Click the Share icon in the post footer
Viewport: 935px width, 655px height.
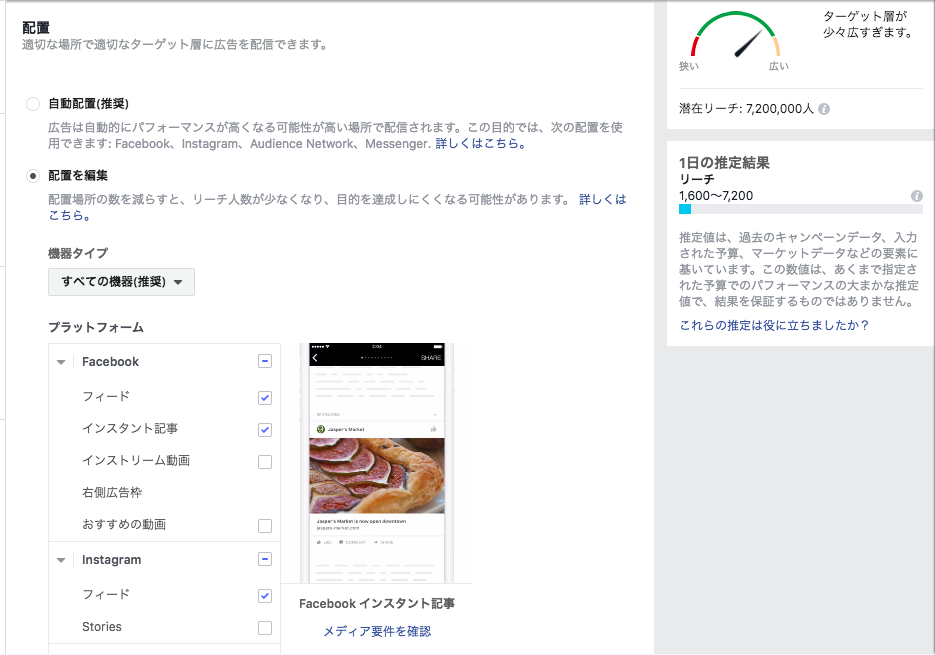[x=376, y=541]
